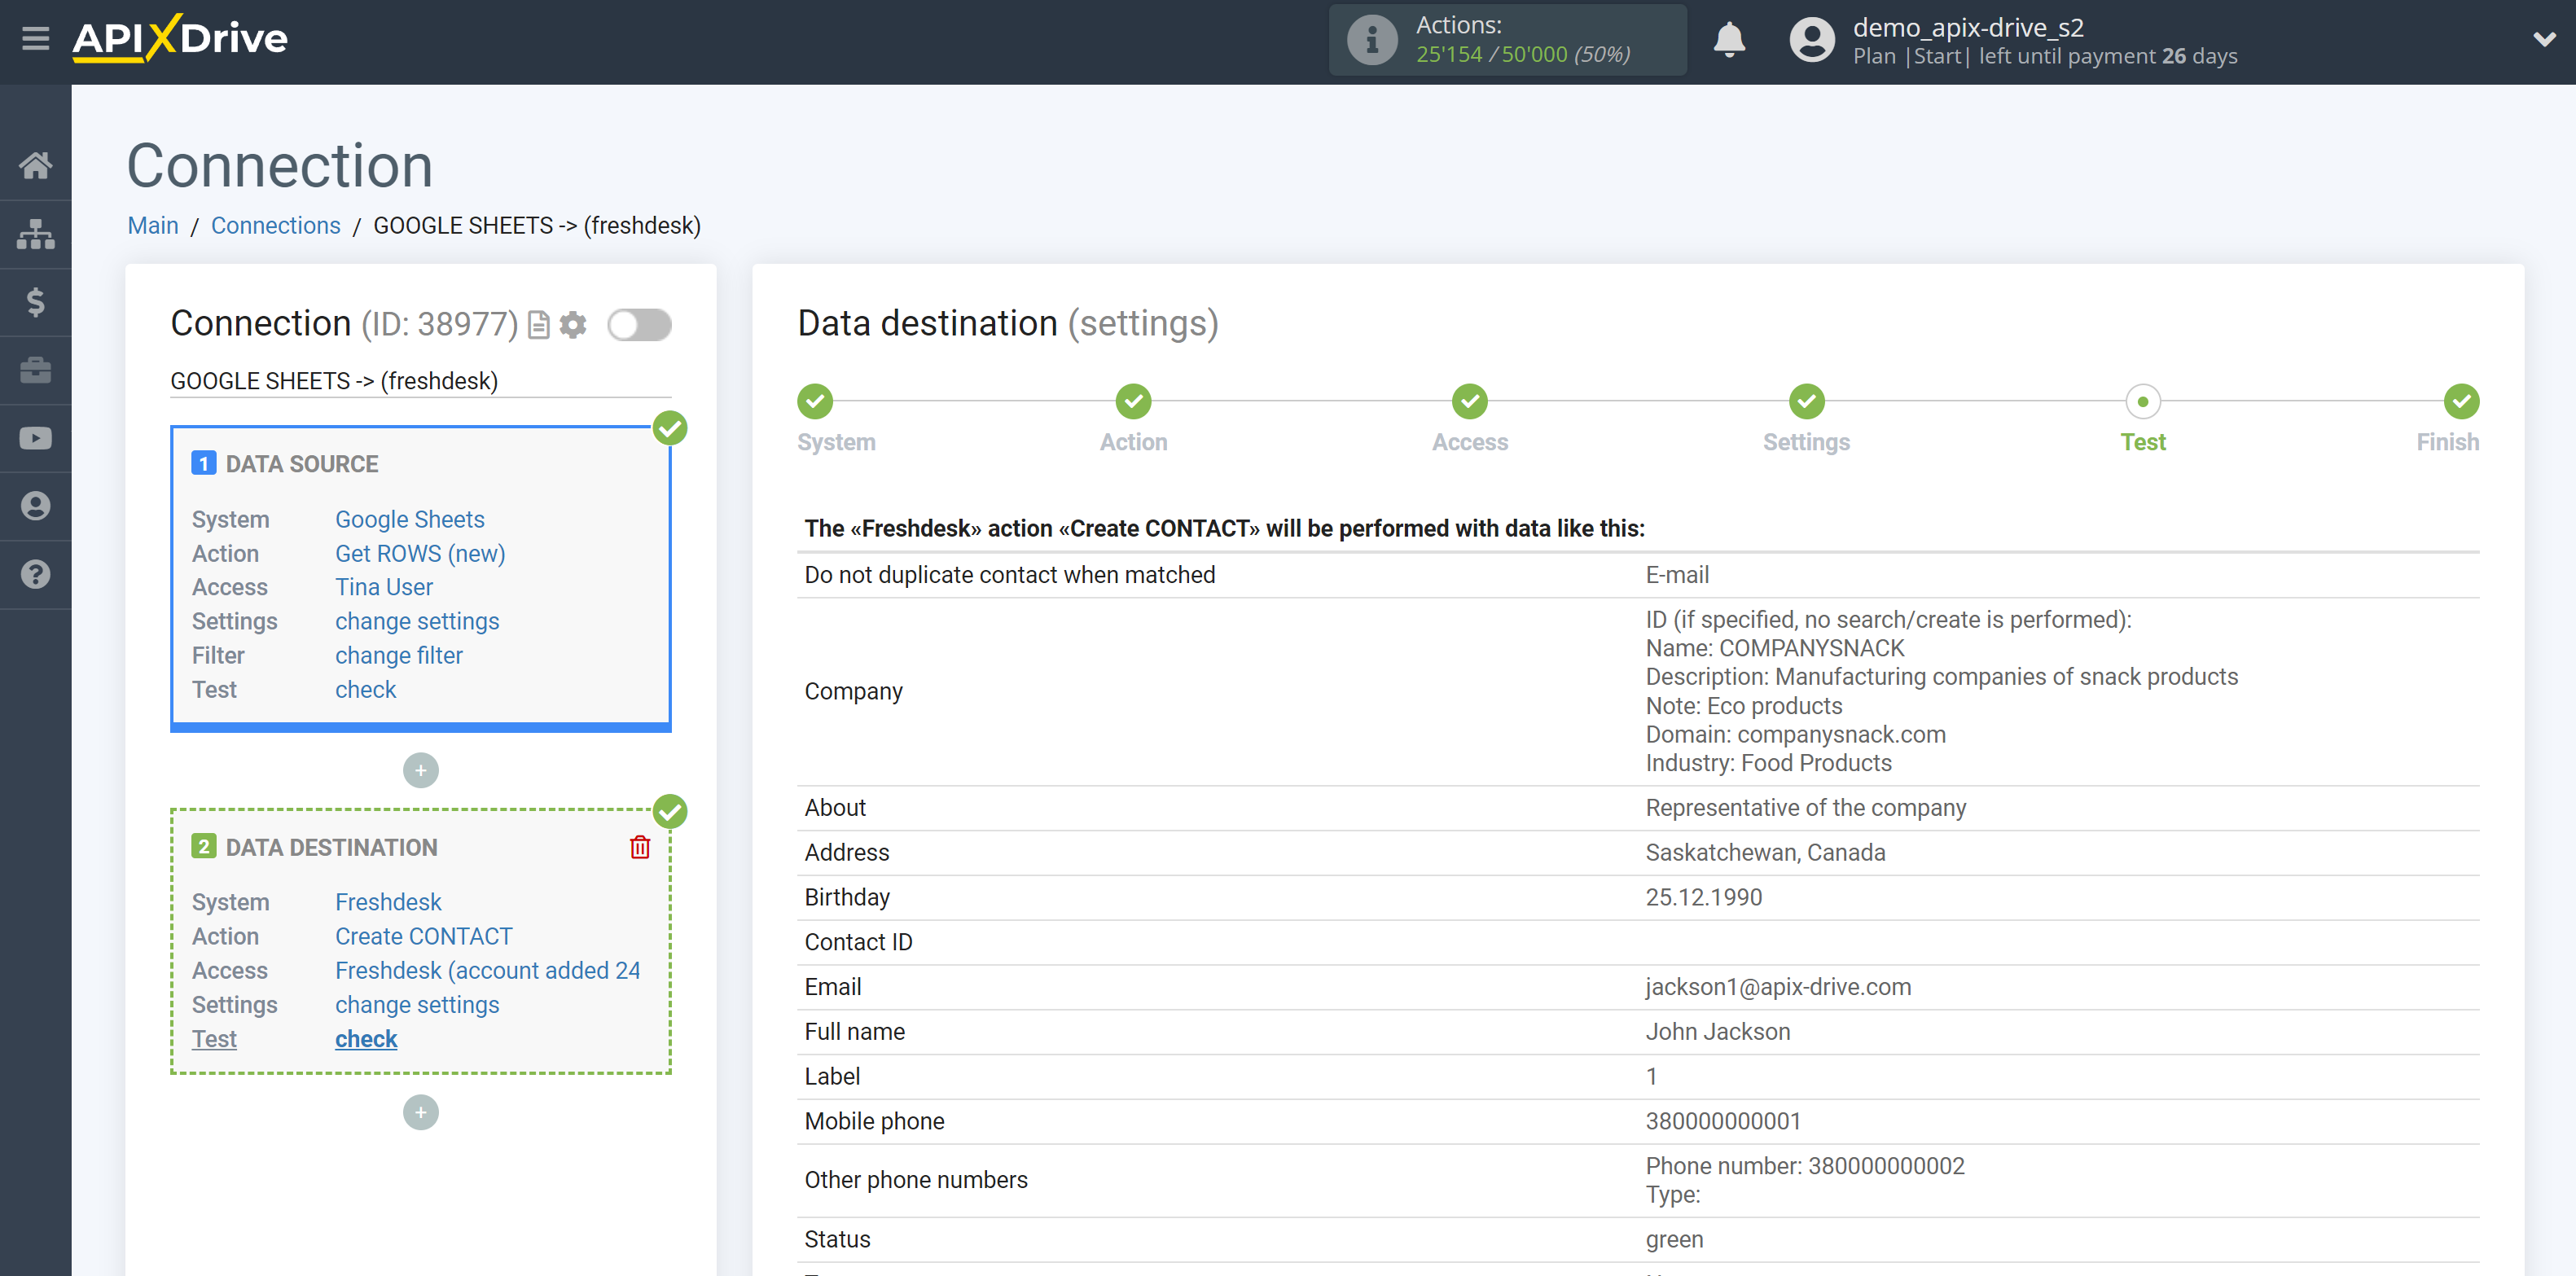Open the notifications bell

point(1729,40)
